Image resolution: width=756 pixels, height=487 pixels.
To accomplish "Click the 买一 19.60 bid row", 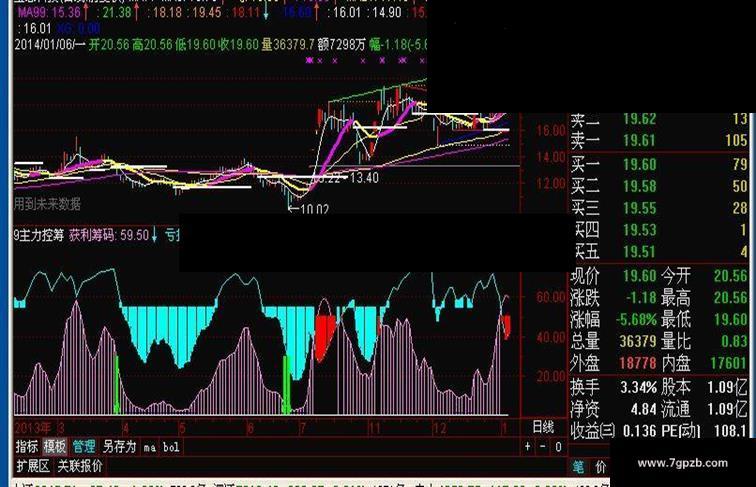I will [659, 164].
